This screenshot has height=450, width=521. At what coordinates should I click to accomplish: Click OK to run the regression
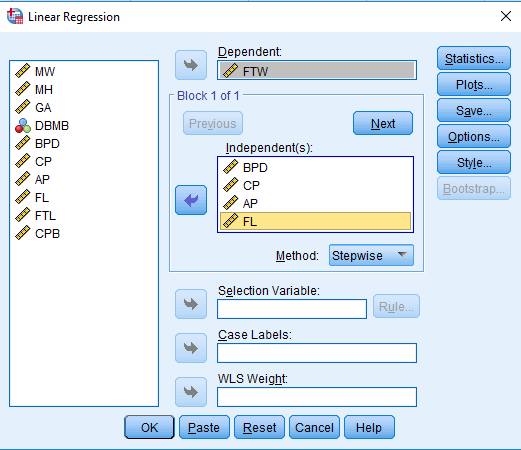tap(149, 427)
